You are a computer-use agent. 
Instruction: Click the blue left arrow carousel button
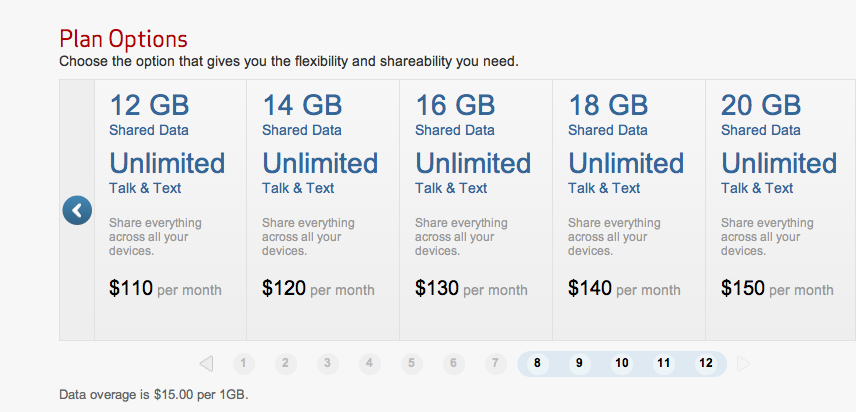click(77, 211)
